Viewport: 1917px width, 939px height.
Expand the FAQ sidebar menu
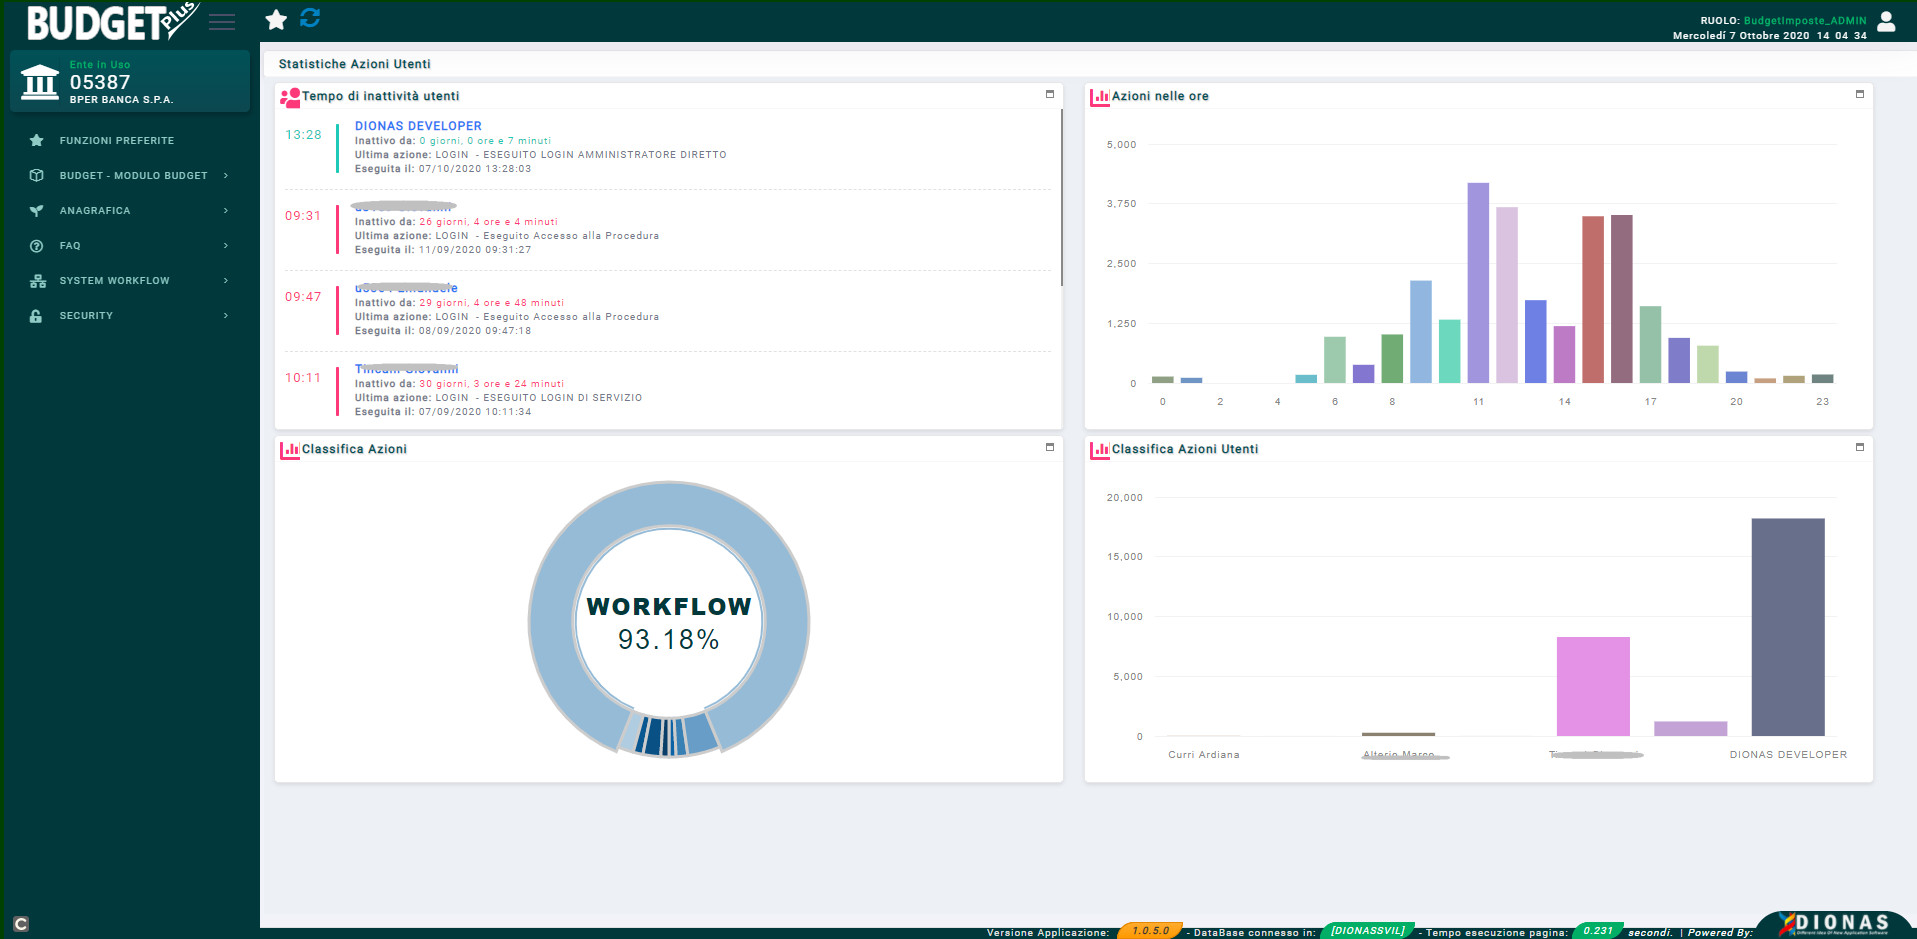70,246
